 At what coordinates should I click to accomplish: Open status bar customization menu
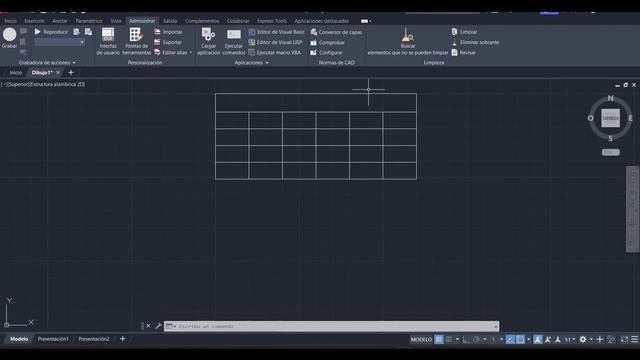(x=635, y=340)
